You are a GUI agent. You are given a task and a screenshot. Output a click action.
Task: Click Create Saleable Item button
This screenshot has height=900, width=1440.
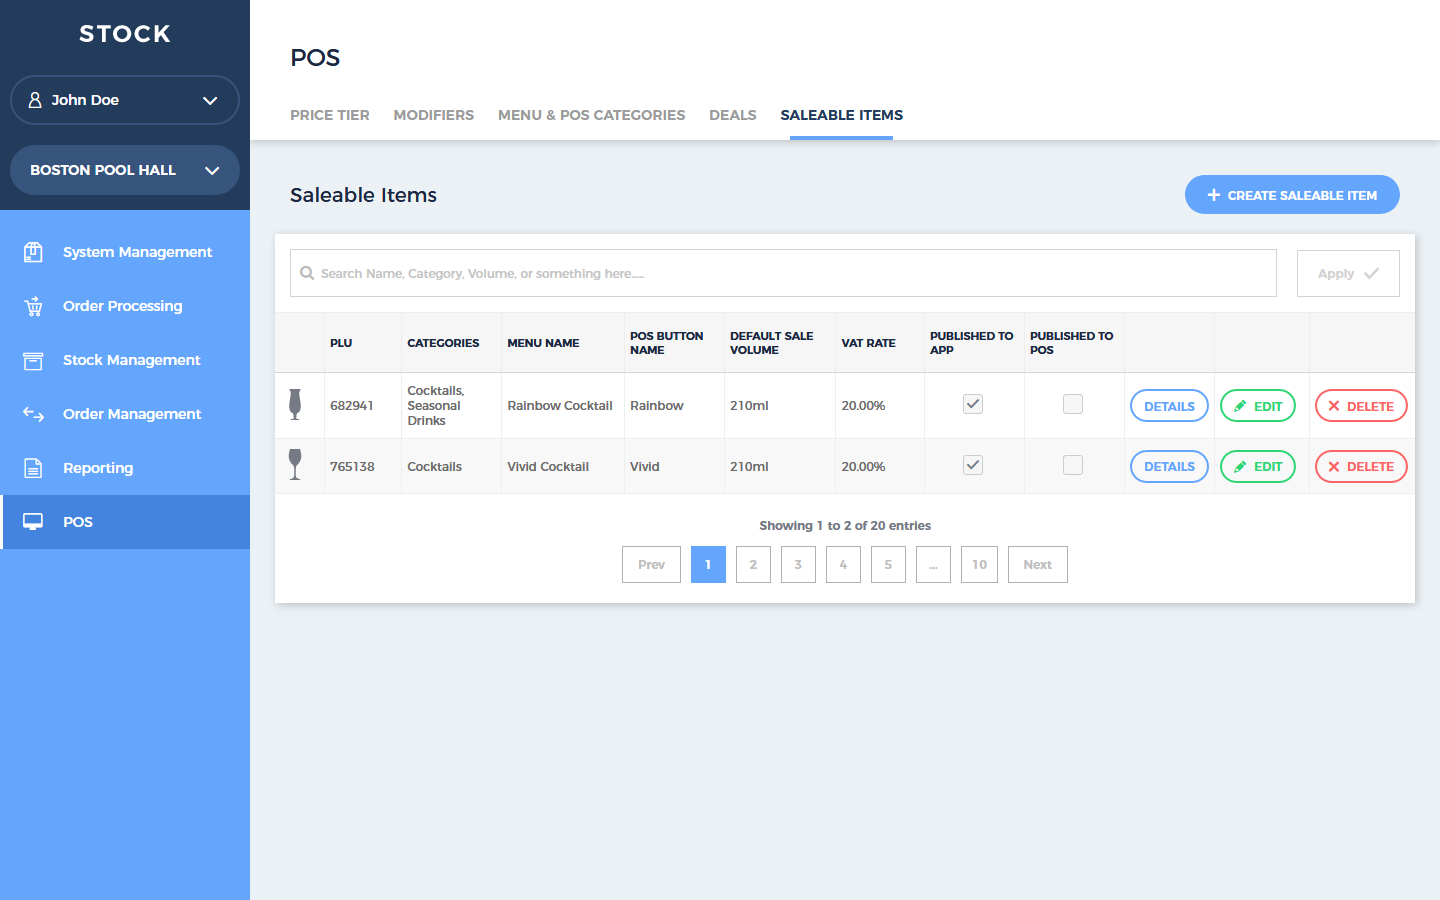[1292, 195]
